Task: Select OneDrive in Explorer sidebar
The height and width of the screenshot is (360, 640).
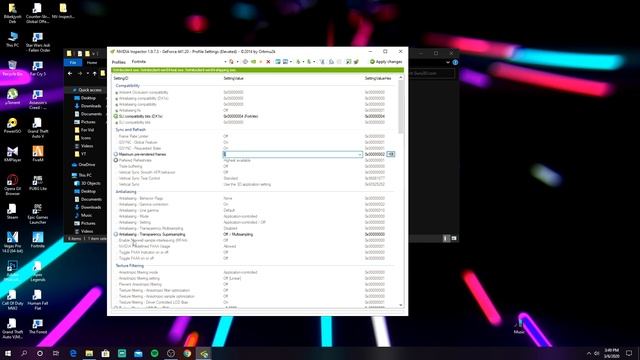Action: (x=84, y=164)
